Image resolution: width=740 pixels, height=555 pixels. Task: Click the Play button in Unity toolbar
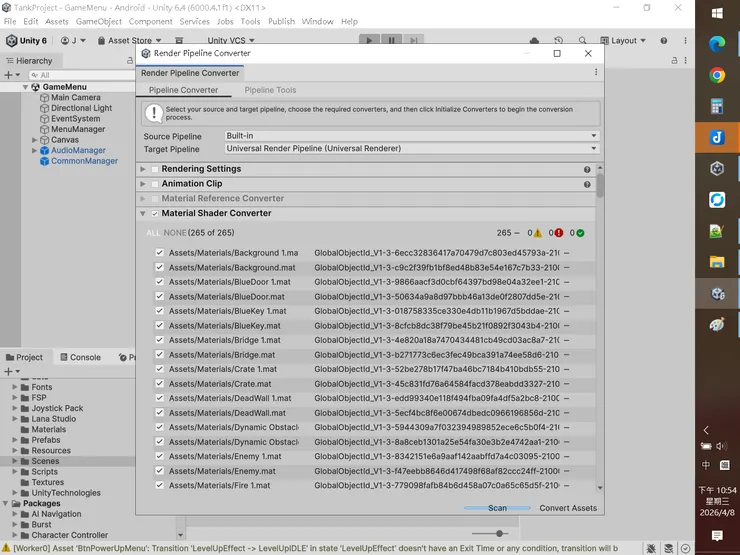[x=370, y=40]
